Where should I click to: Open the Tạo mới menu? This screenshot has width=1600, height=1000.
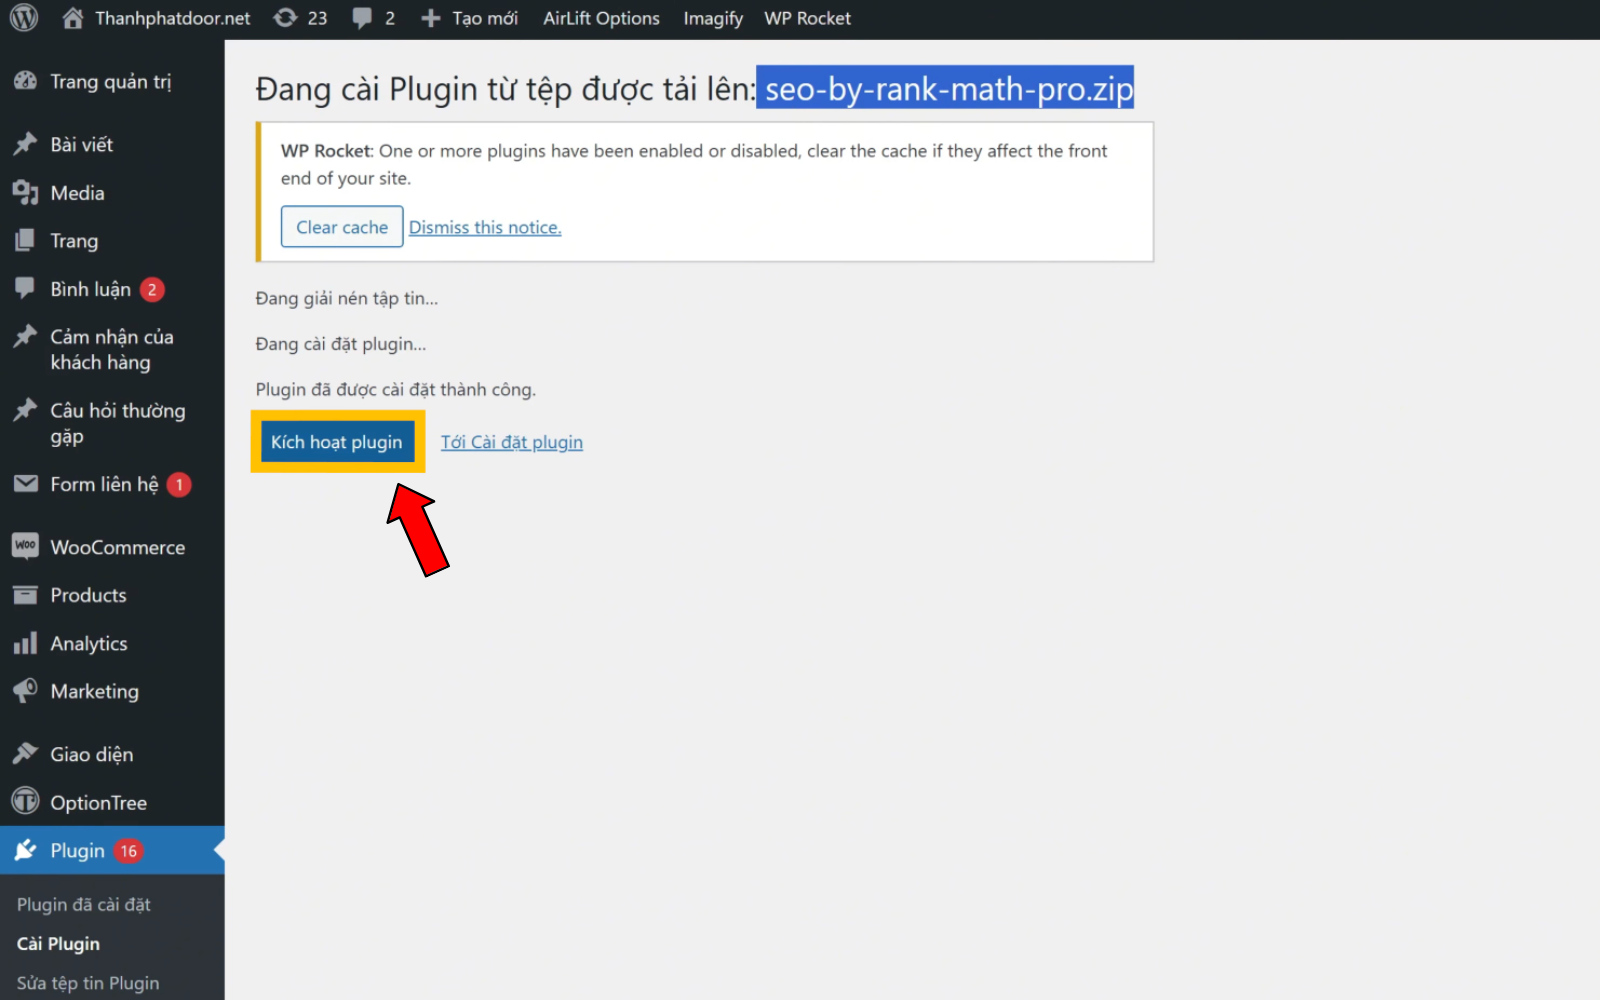click(485, 18)
